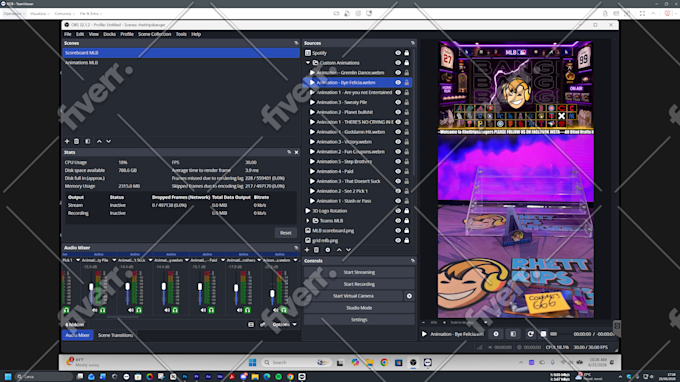Pop out the Audio Mixer dock

[297, 248]
